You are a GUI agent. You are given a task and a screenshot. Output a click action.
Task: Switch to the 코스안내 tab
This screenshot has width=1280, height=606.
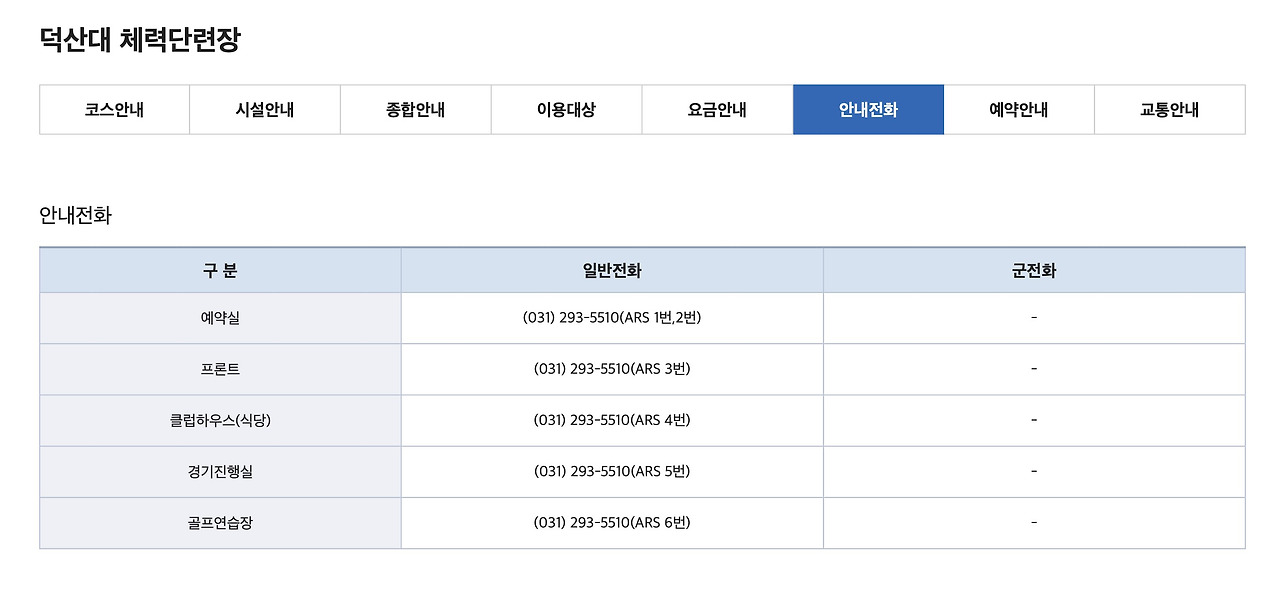pos(113,110)
